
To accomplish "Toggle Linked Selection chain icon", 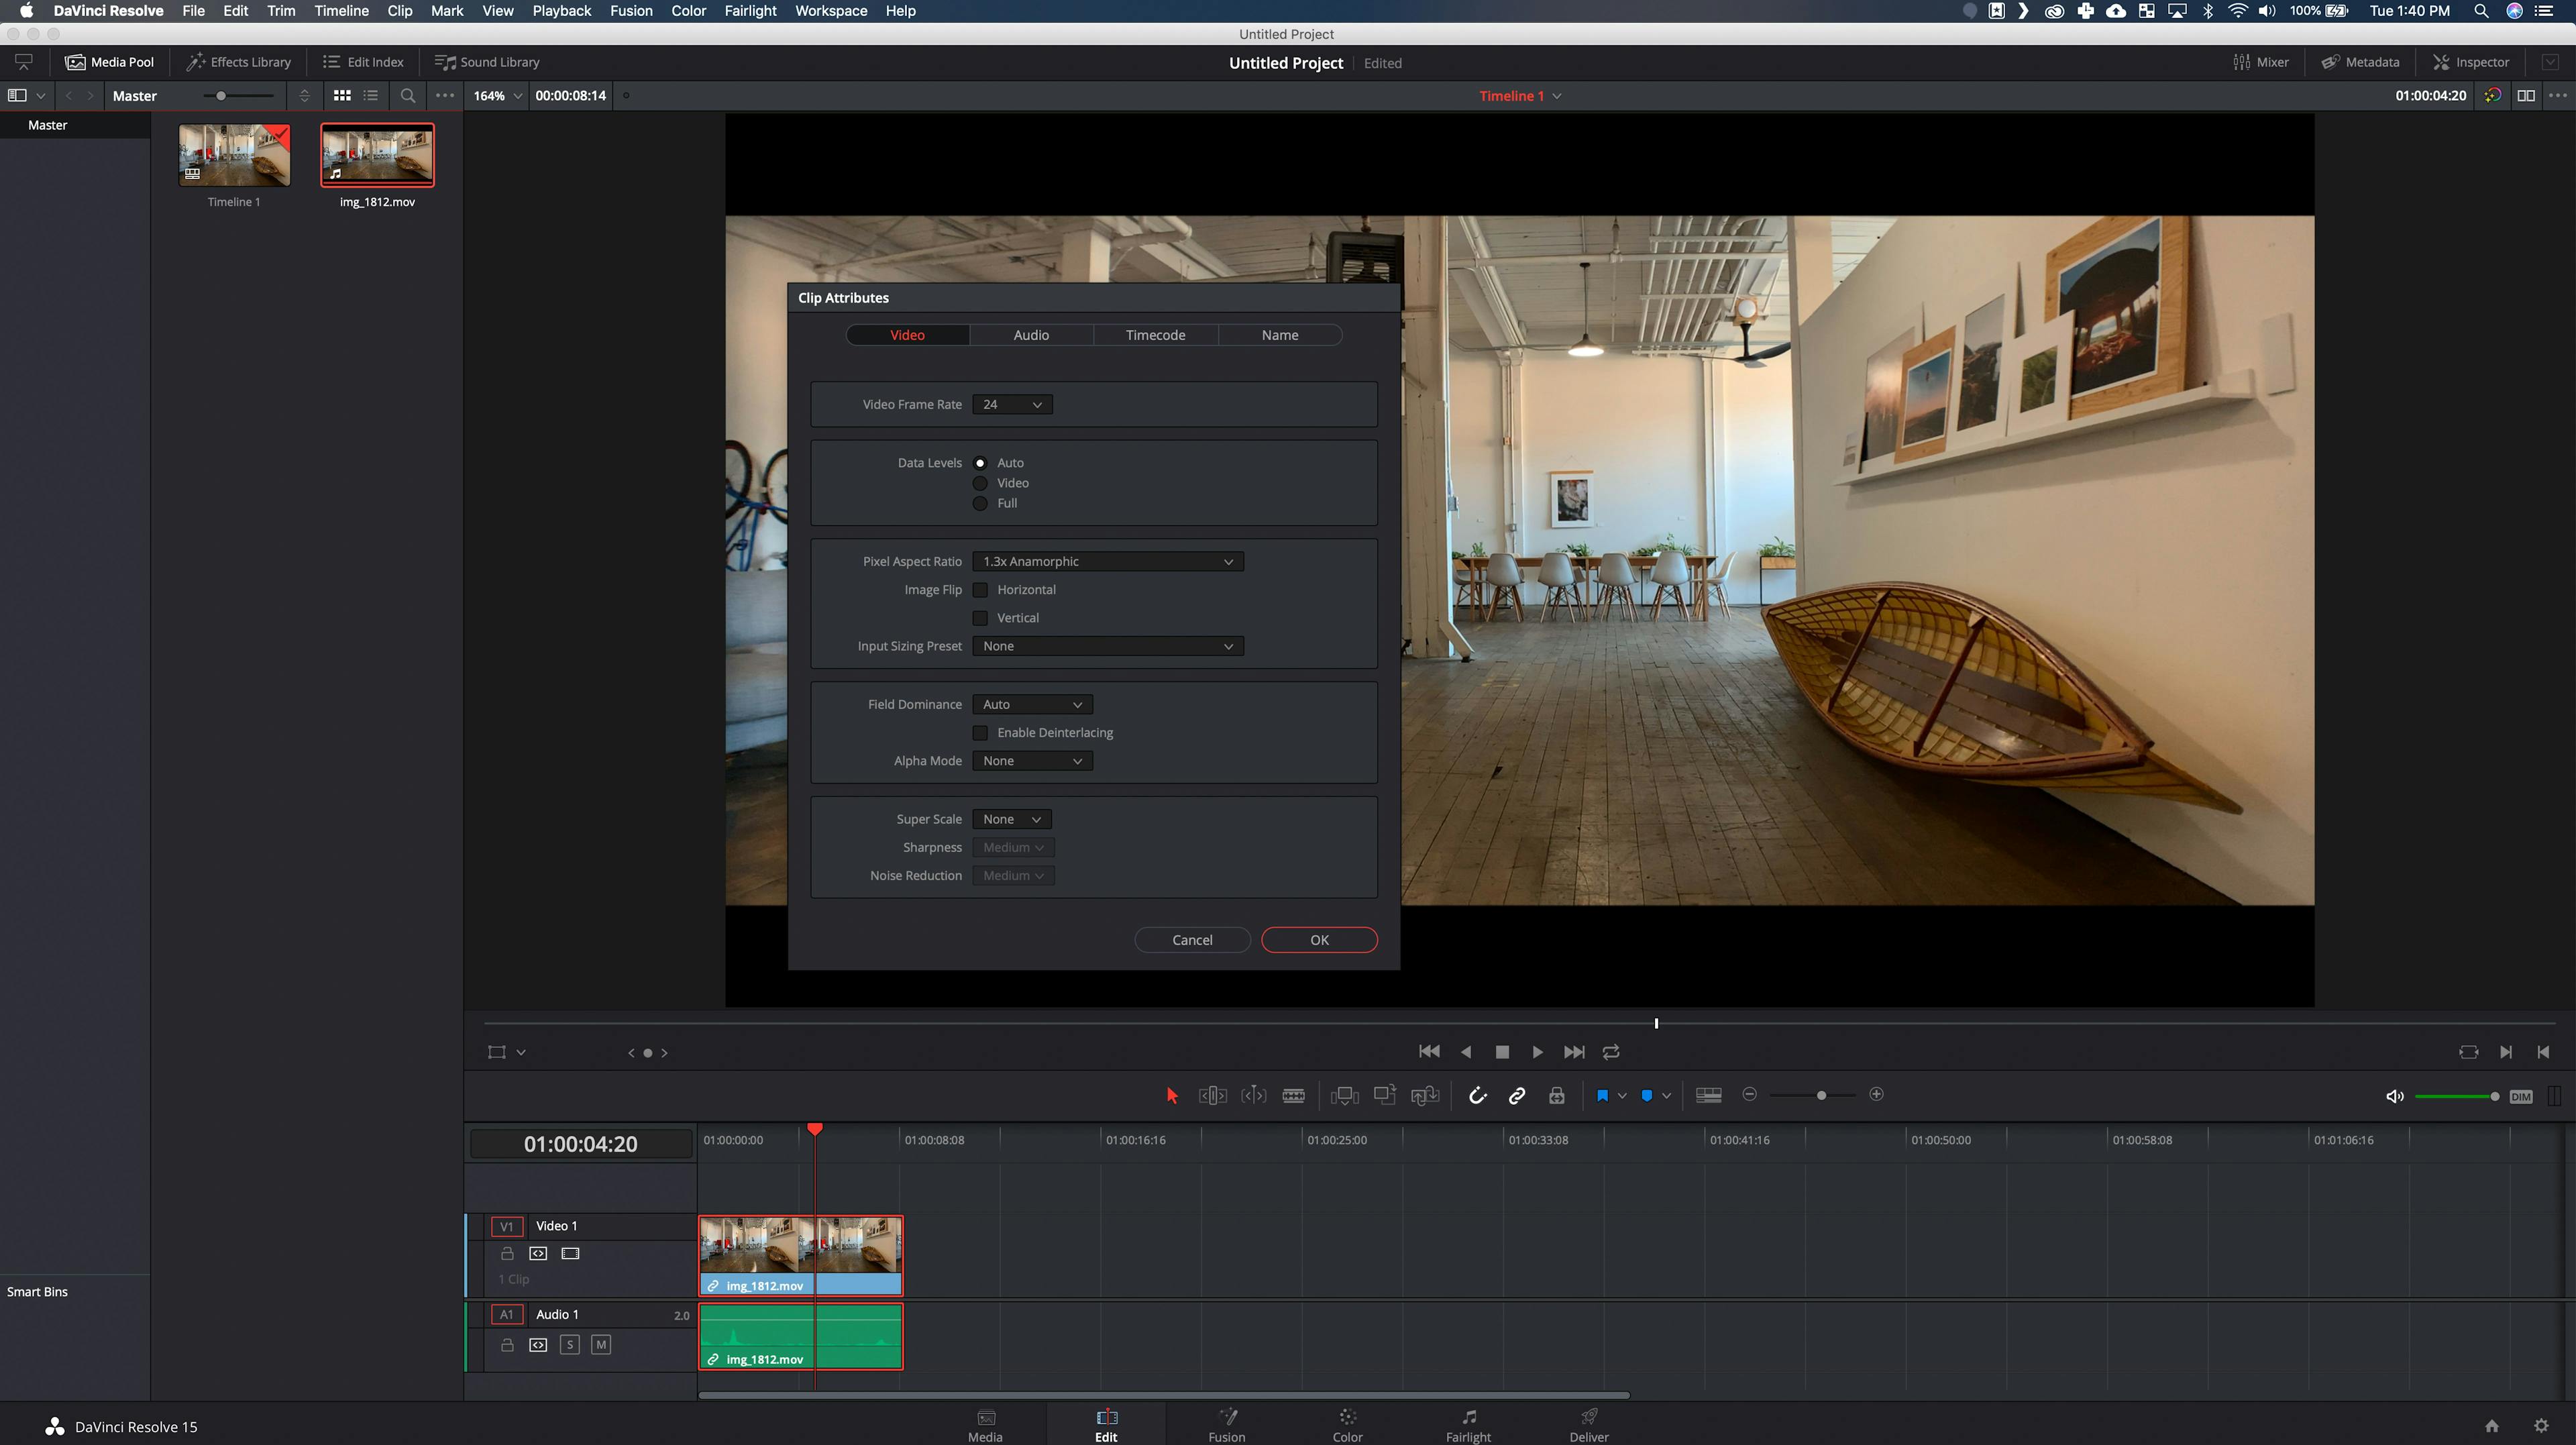I will [x=1517, y=1095].
